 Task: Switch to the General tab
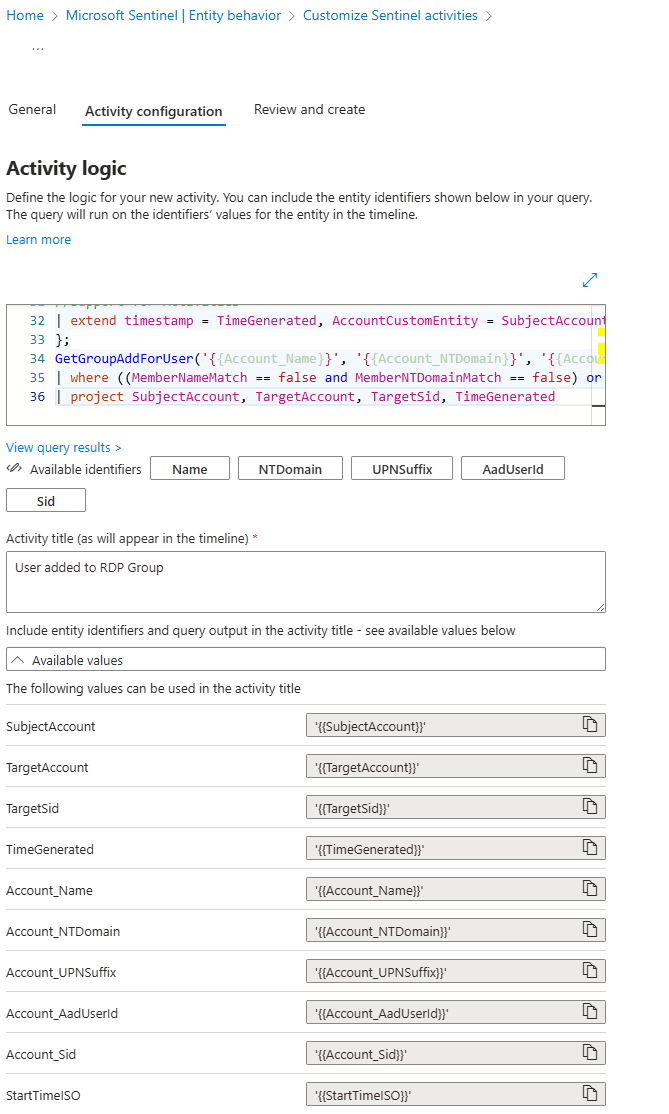[32, 110]
